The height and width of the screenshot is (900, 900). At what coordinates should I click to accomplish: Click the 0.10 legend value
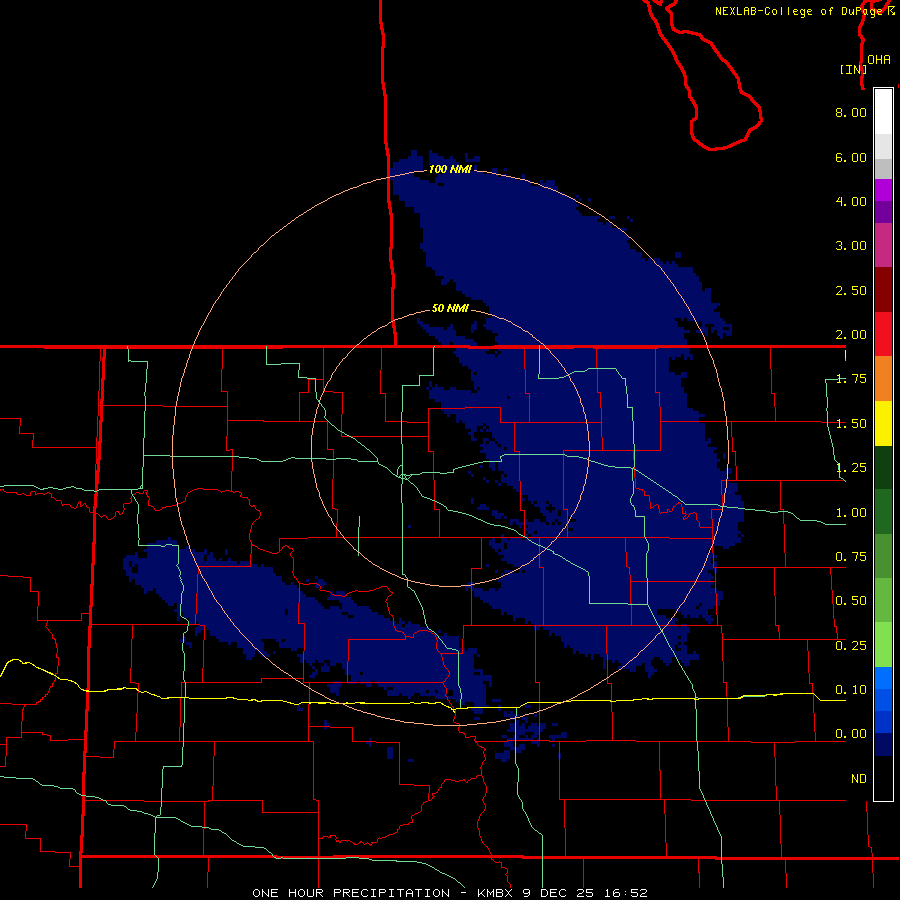[x=851, y=690]
